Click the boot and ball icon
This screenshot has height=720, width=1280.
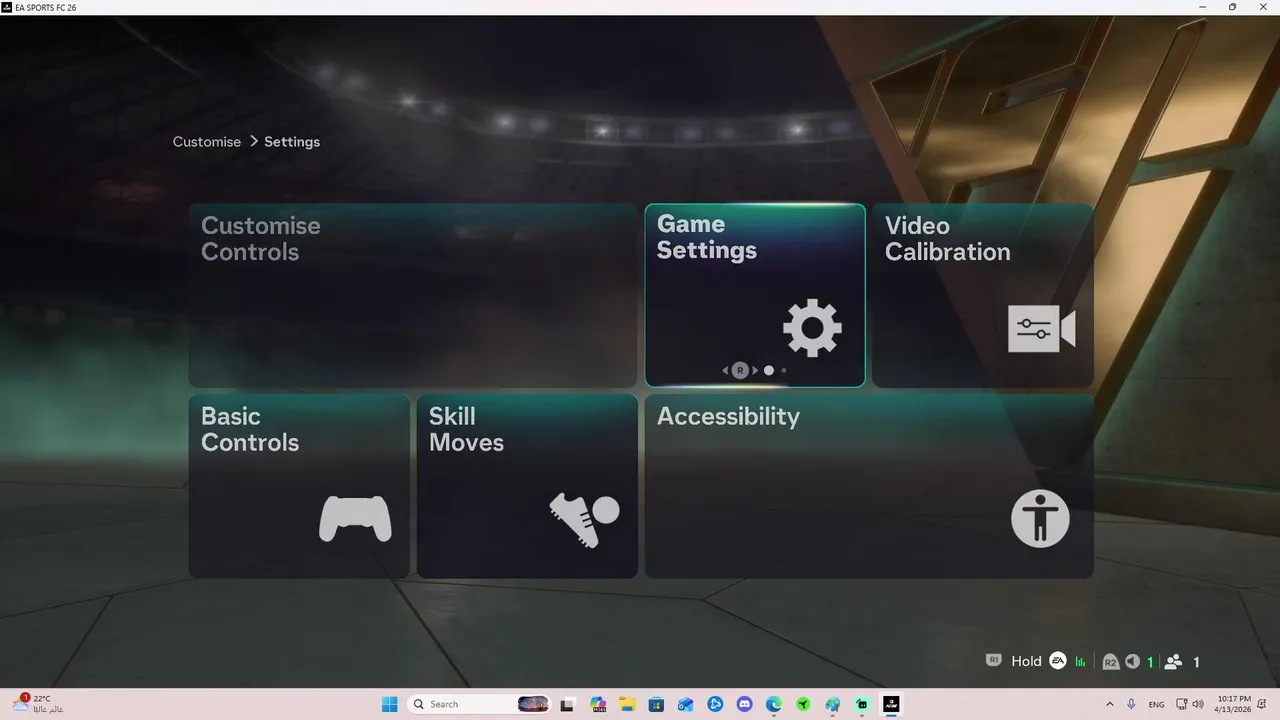coord(584,520)
